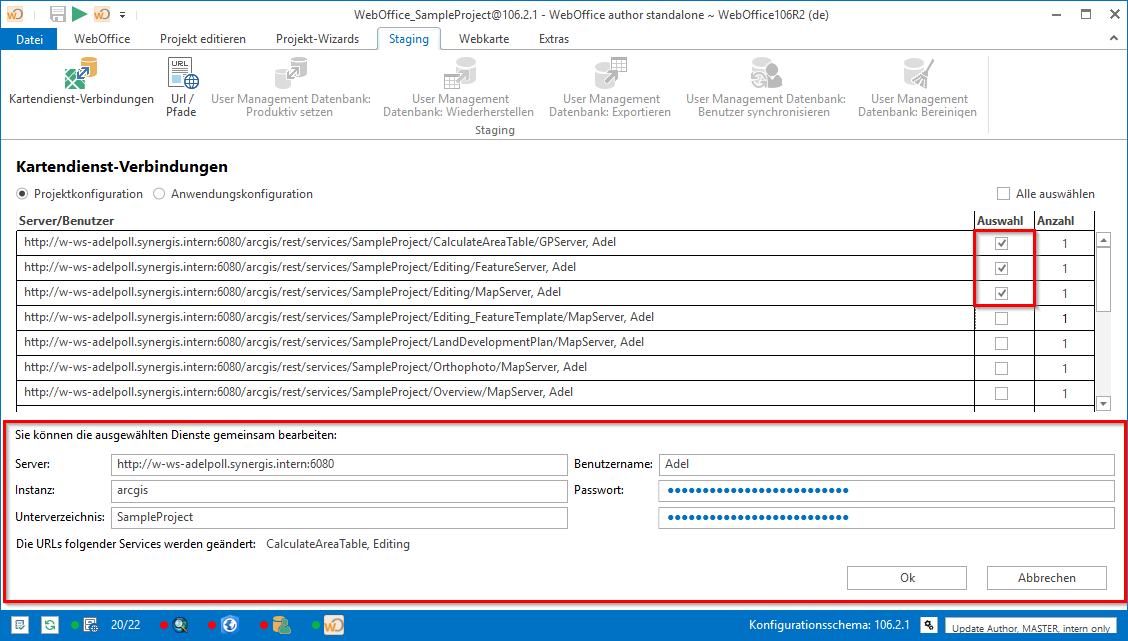Click the Unterverzeichnis input field
This screenshot has height=641, width=1128.
click(x=339, y=517)
